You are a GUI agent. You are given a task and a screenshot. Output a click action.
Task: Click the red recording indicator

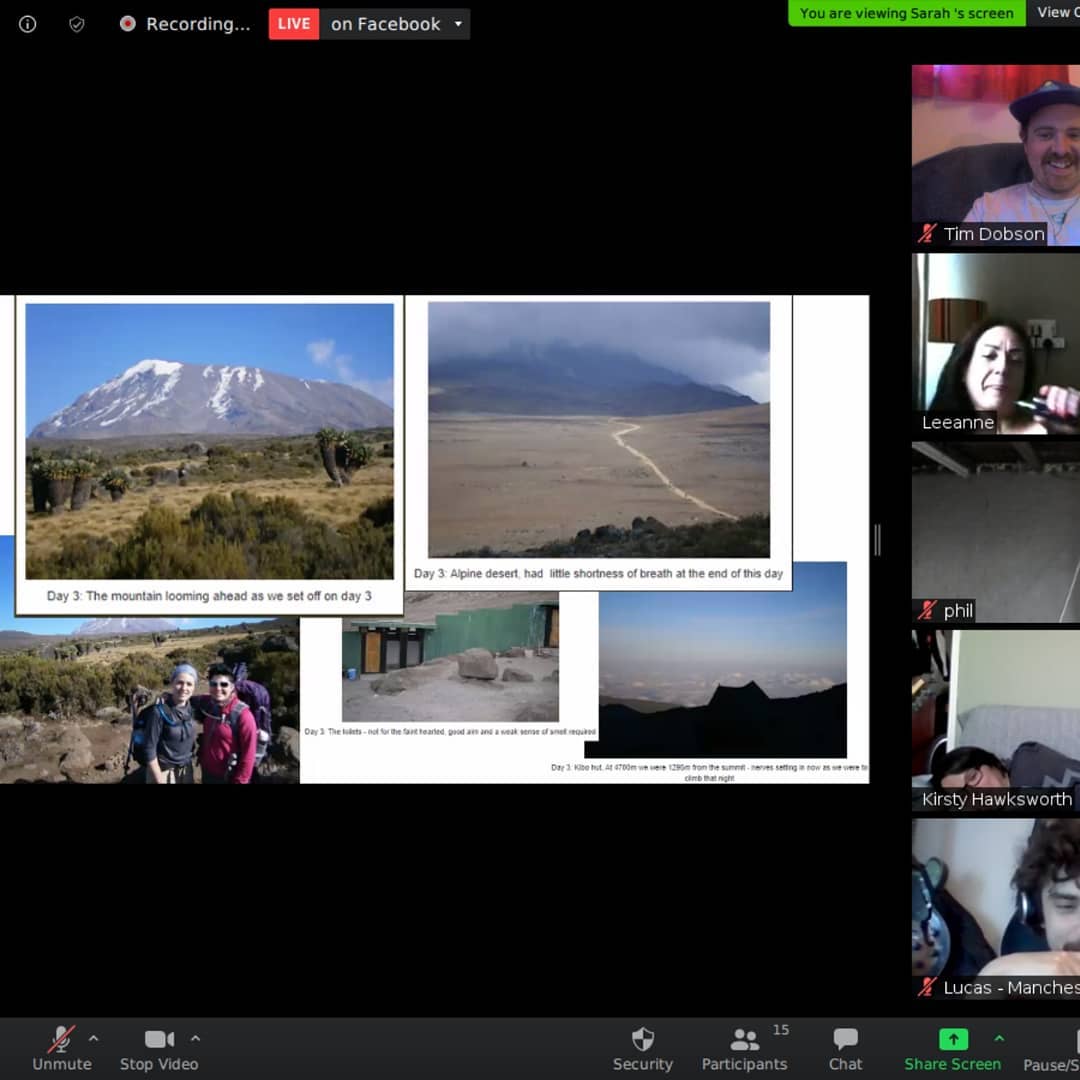(x=127, y=24)
